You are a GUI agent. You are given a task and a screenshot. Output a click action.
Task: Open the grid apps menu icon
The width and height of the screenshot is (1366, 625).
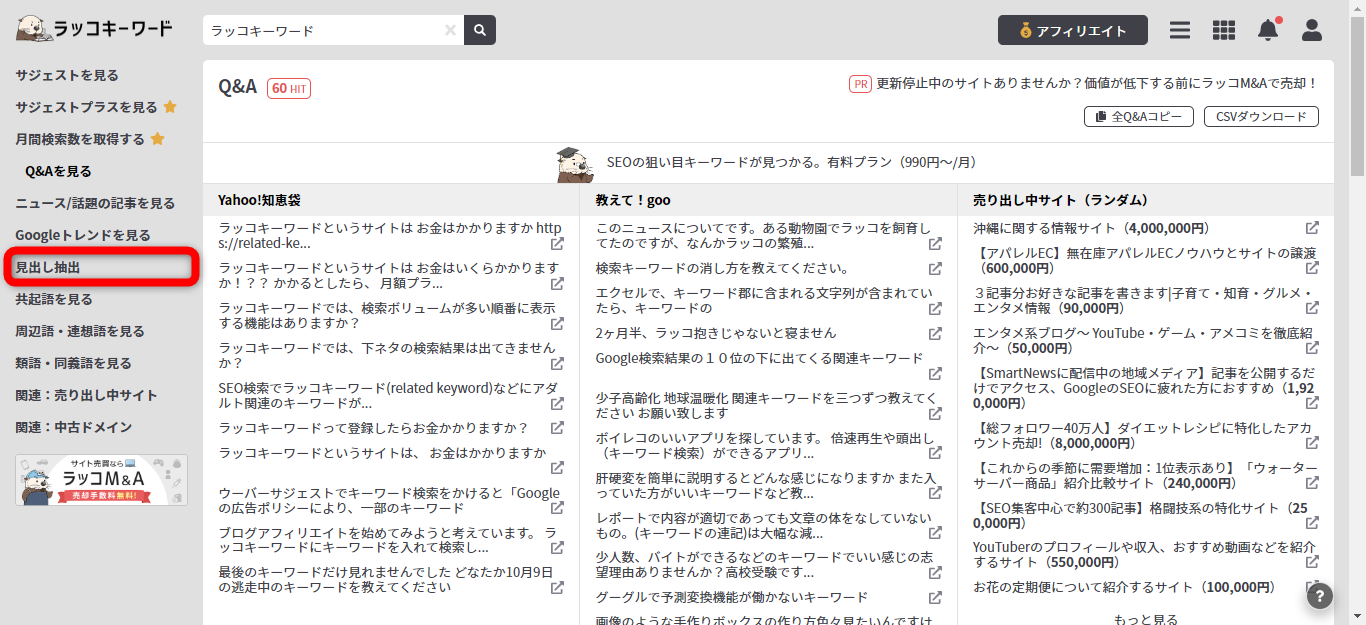tap(1224, 30)
